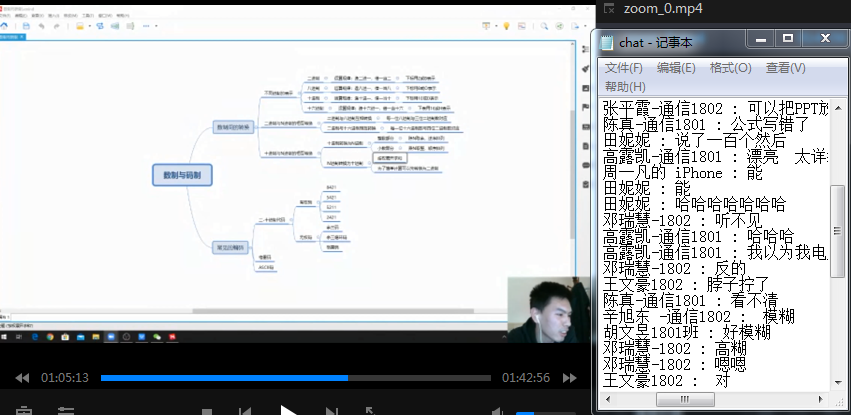
Task: Click the stop button in the video player
Action: [x=207, y=412]
